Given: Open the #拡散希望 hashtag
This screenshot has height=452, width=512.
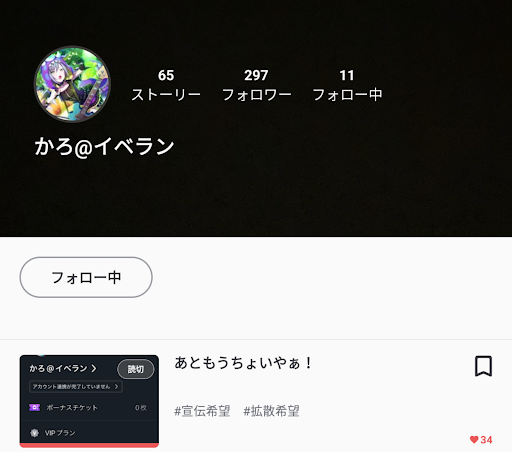Looking at the screenshot, I should pyautogui.click(x=271, y=411).
